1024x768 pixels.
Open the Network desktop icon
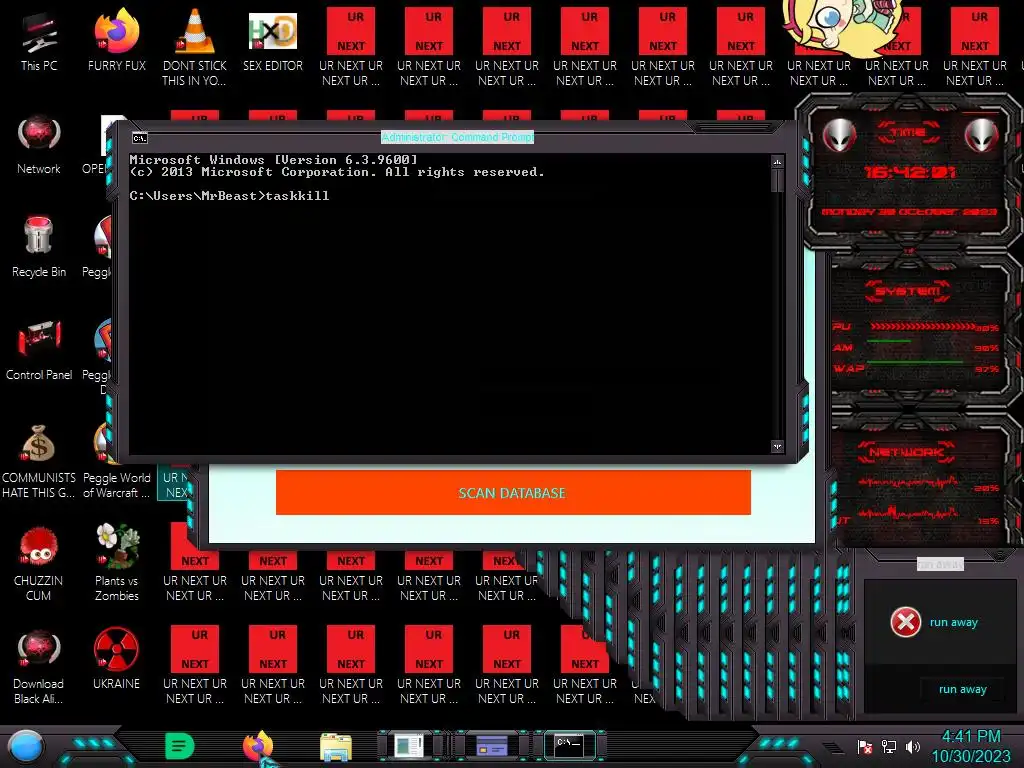point(39,144)
